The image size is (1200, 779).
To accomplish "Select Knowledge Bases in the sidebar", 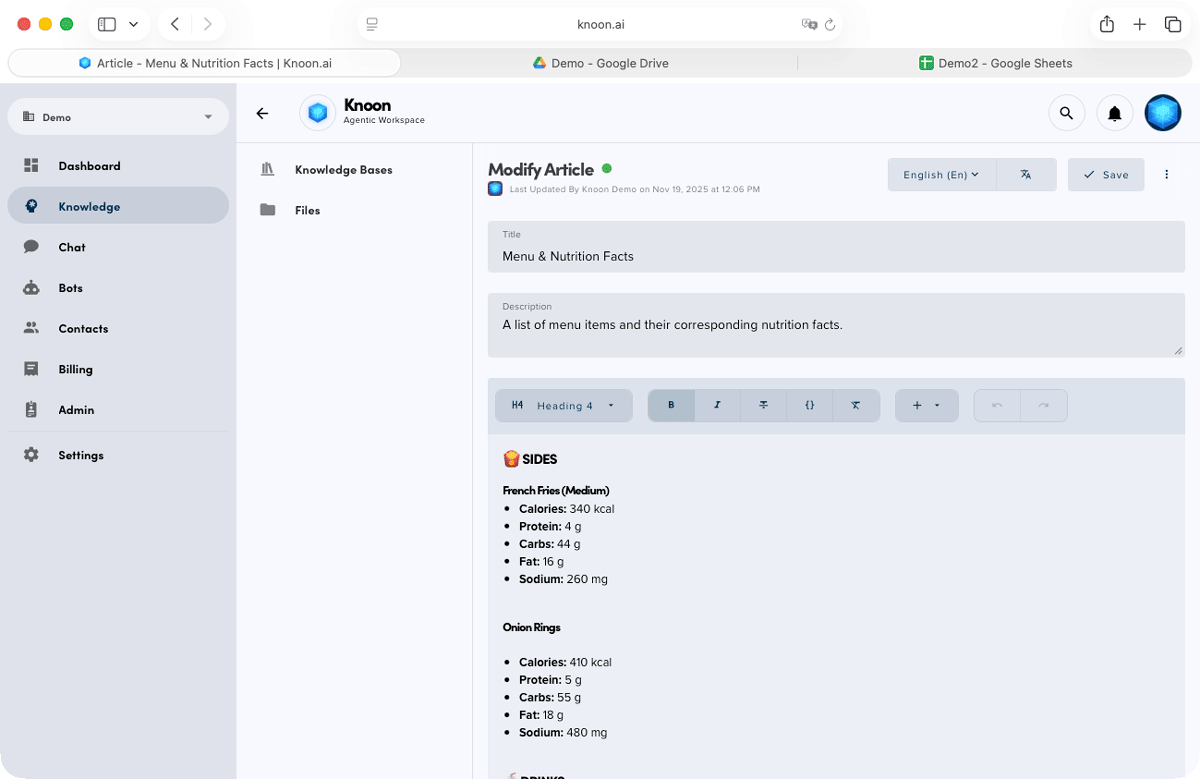I will coord(343,170).
